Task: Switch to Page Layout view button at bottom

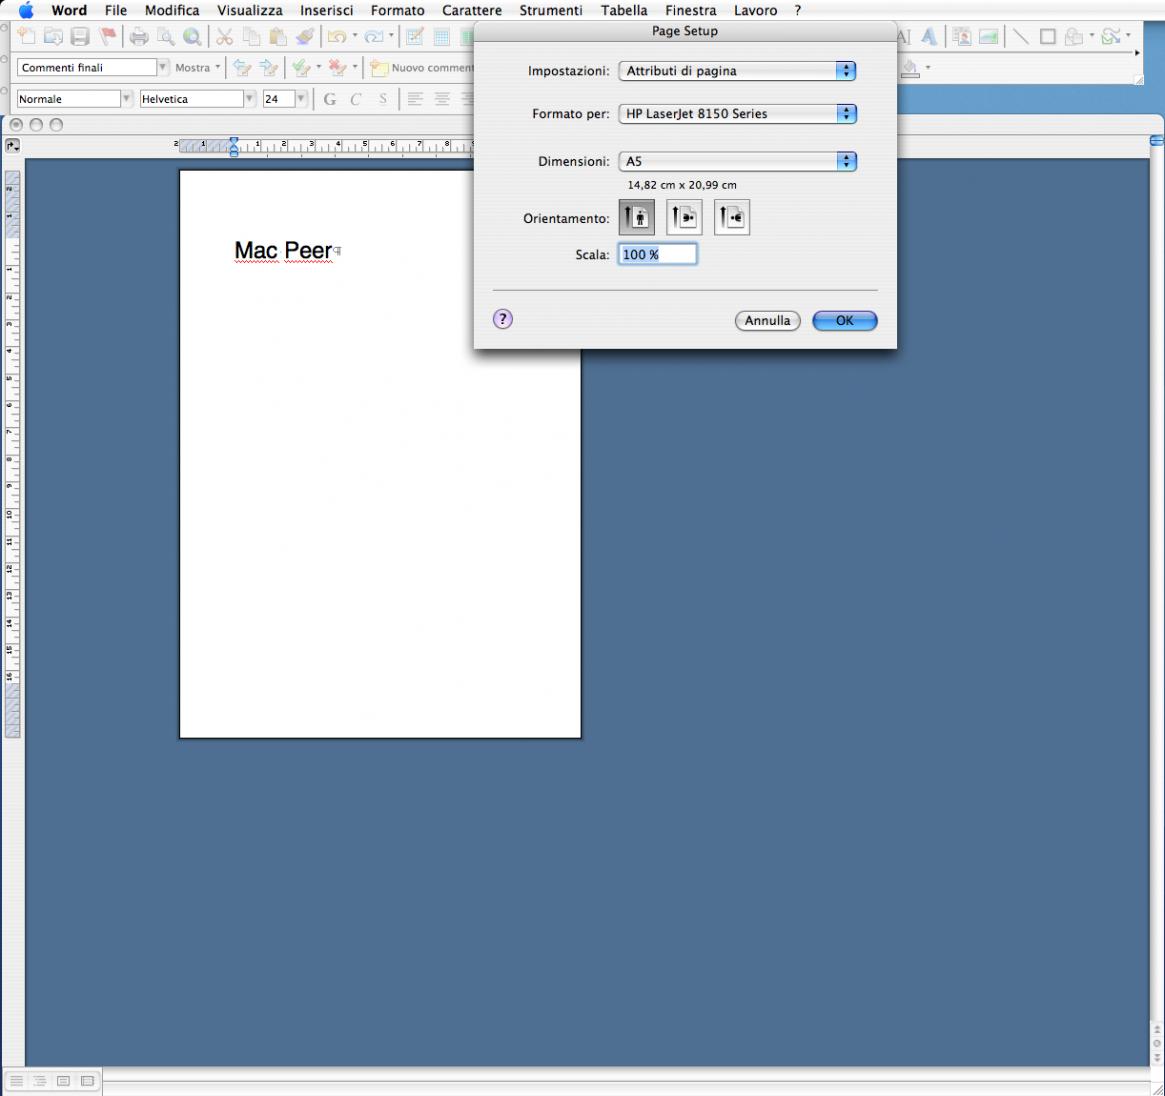Action: click(64, 1080)
